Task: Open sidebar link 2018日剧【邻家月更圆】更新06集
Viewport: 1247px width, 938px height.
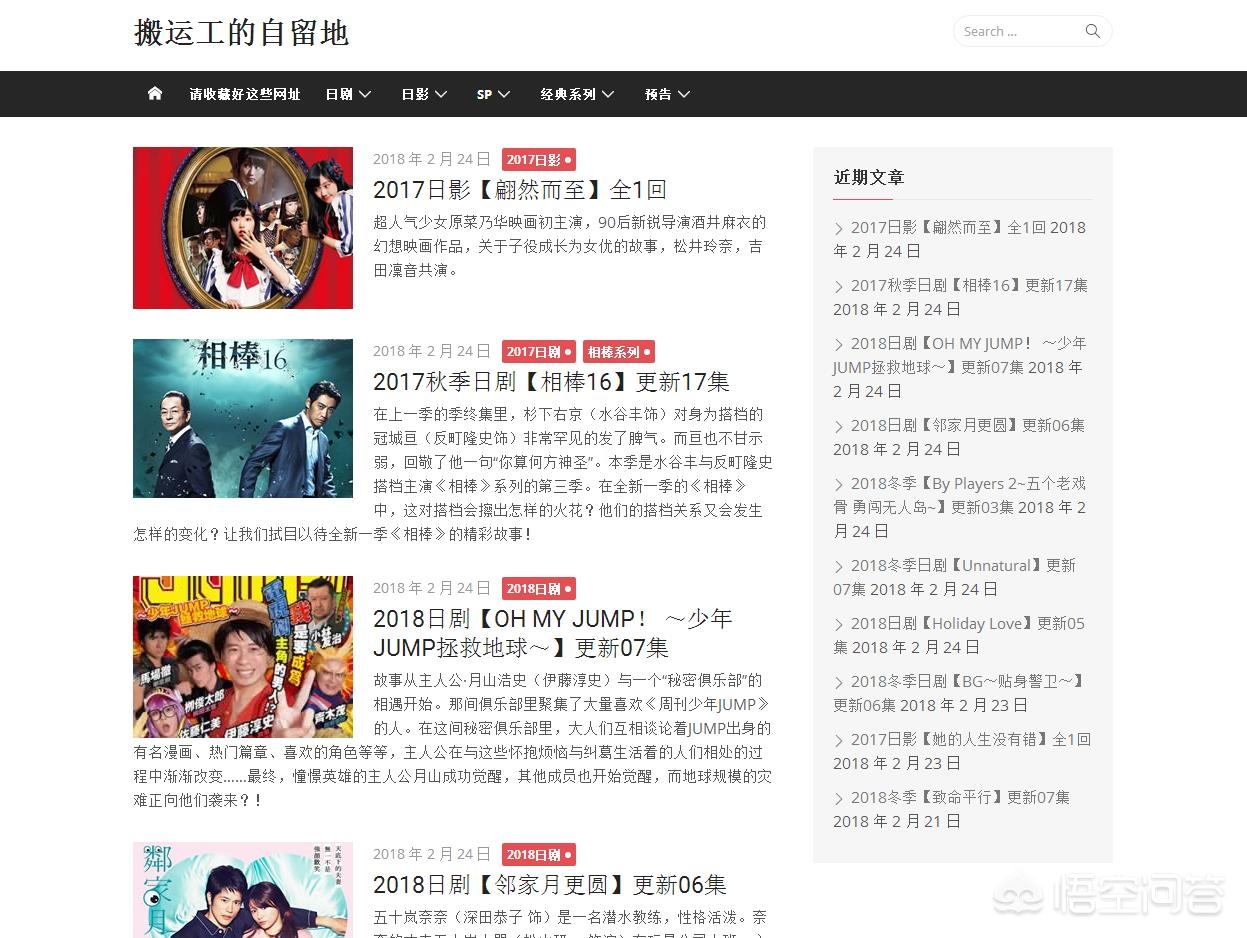Action: [x=968, y=425]
